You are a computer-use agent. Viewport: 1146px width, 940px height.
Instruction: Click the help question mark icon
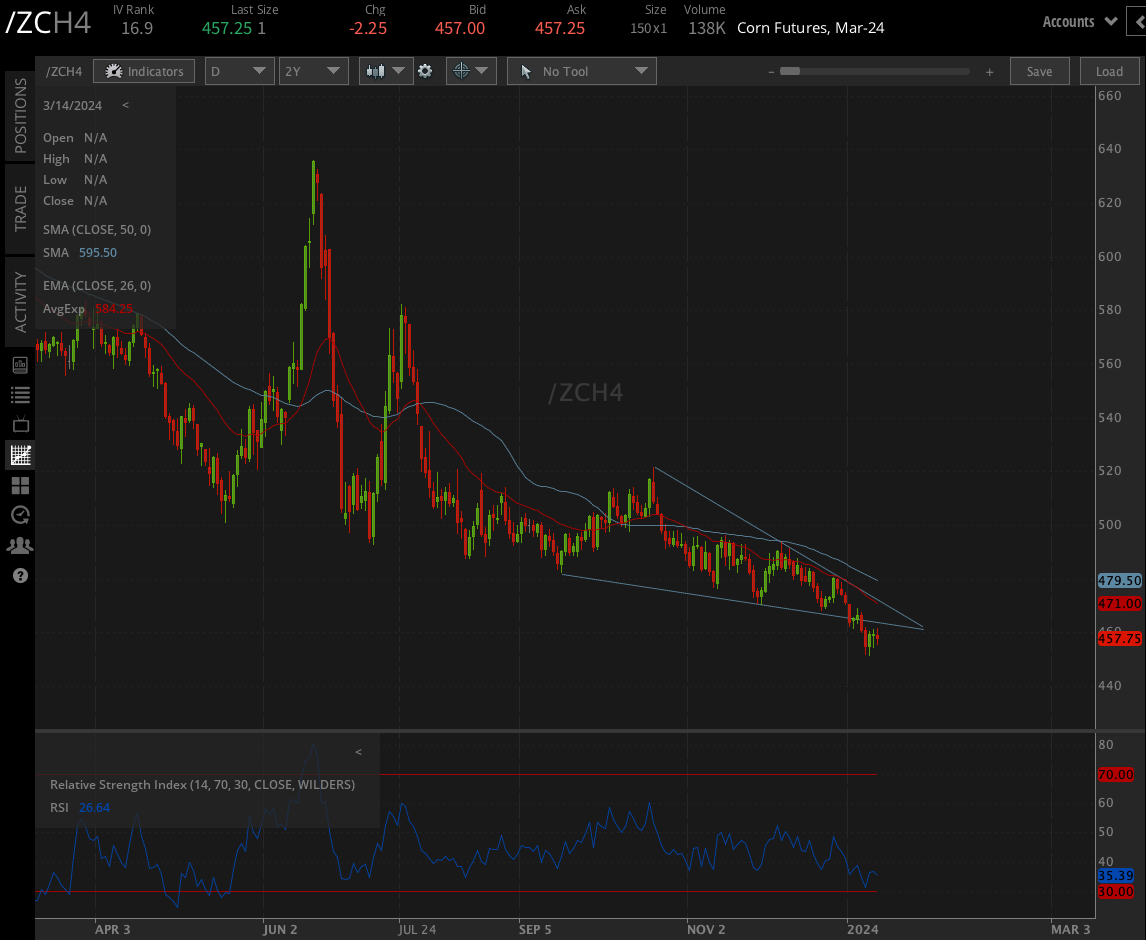pyautogui.click(x=20, y=576)
